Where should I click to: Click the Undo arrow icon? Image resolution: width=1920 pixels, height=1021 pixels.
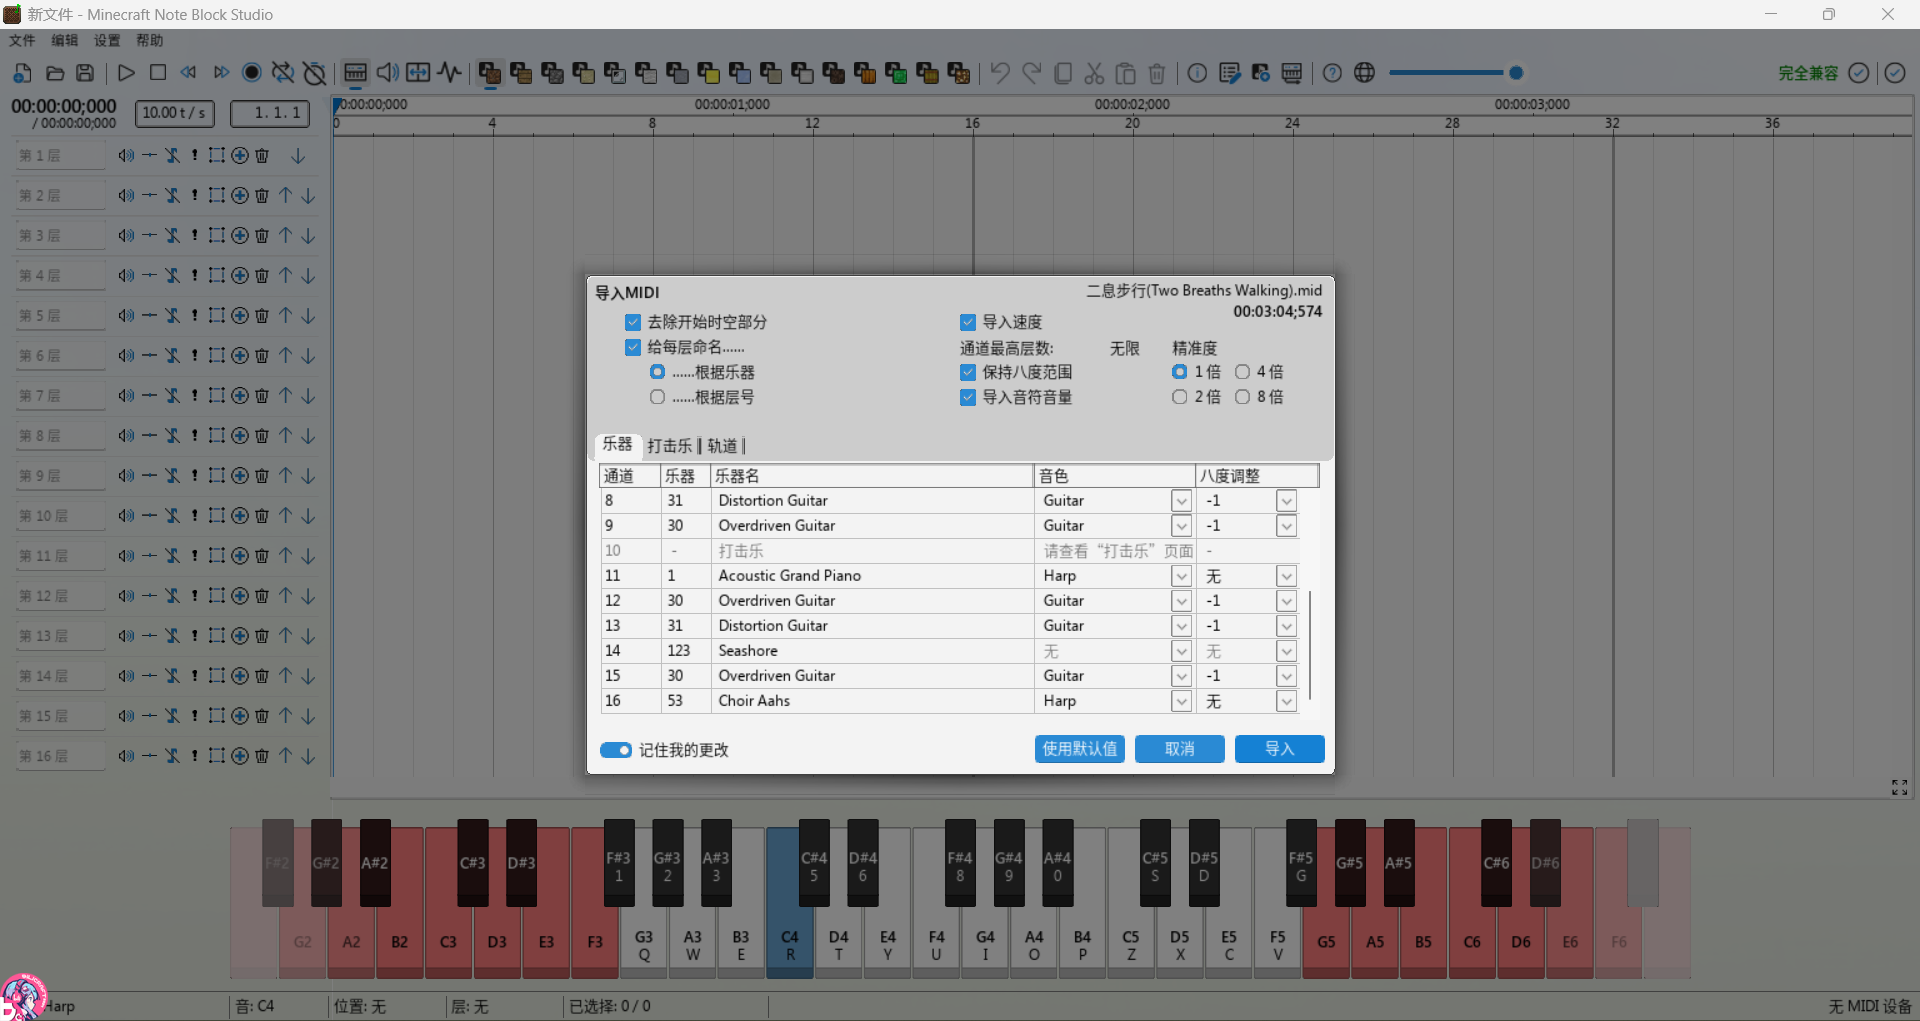click(x=1000, y=73)
